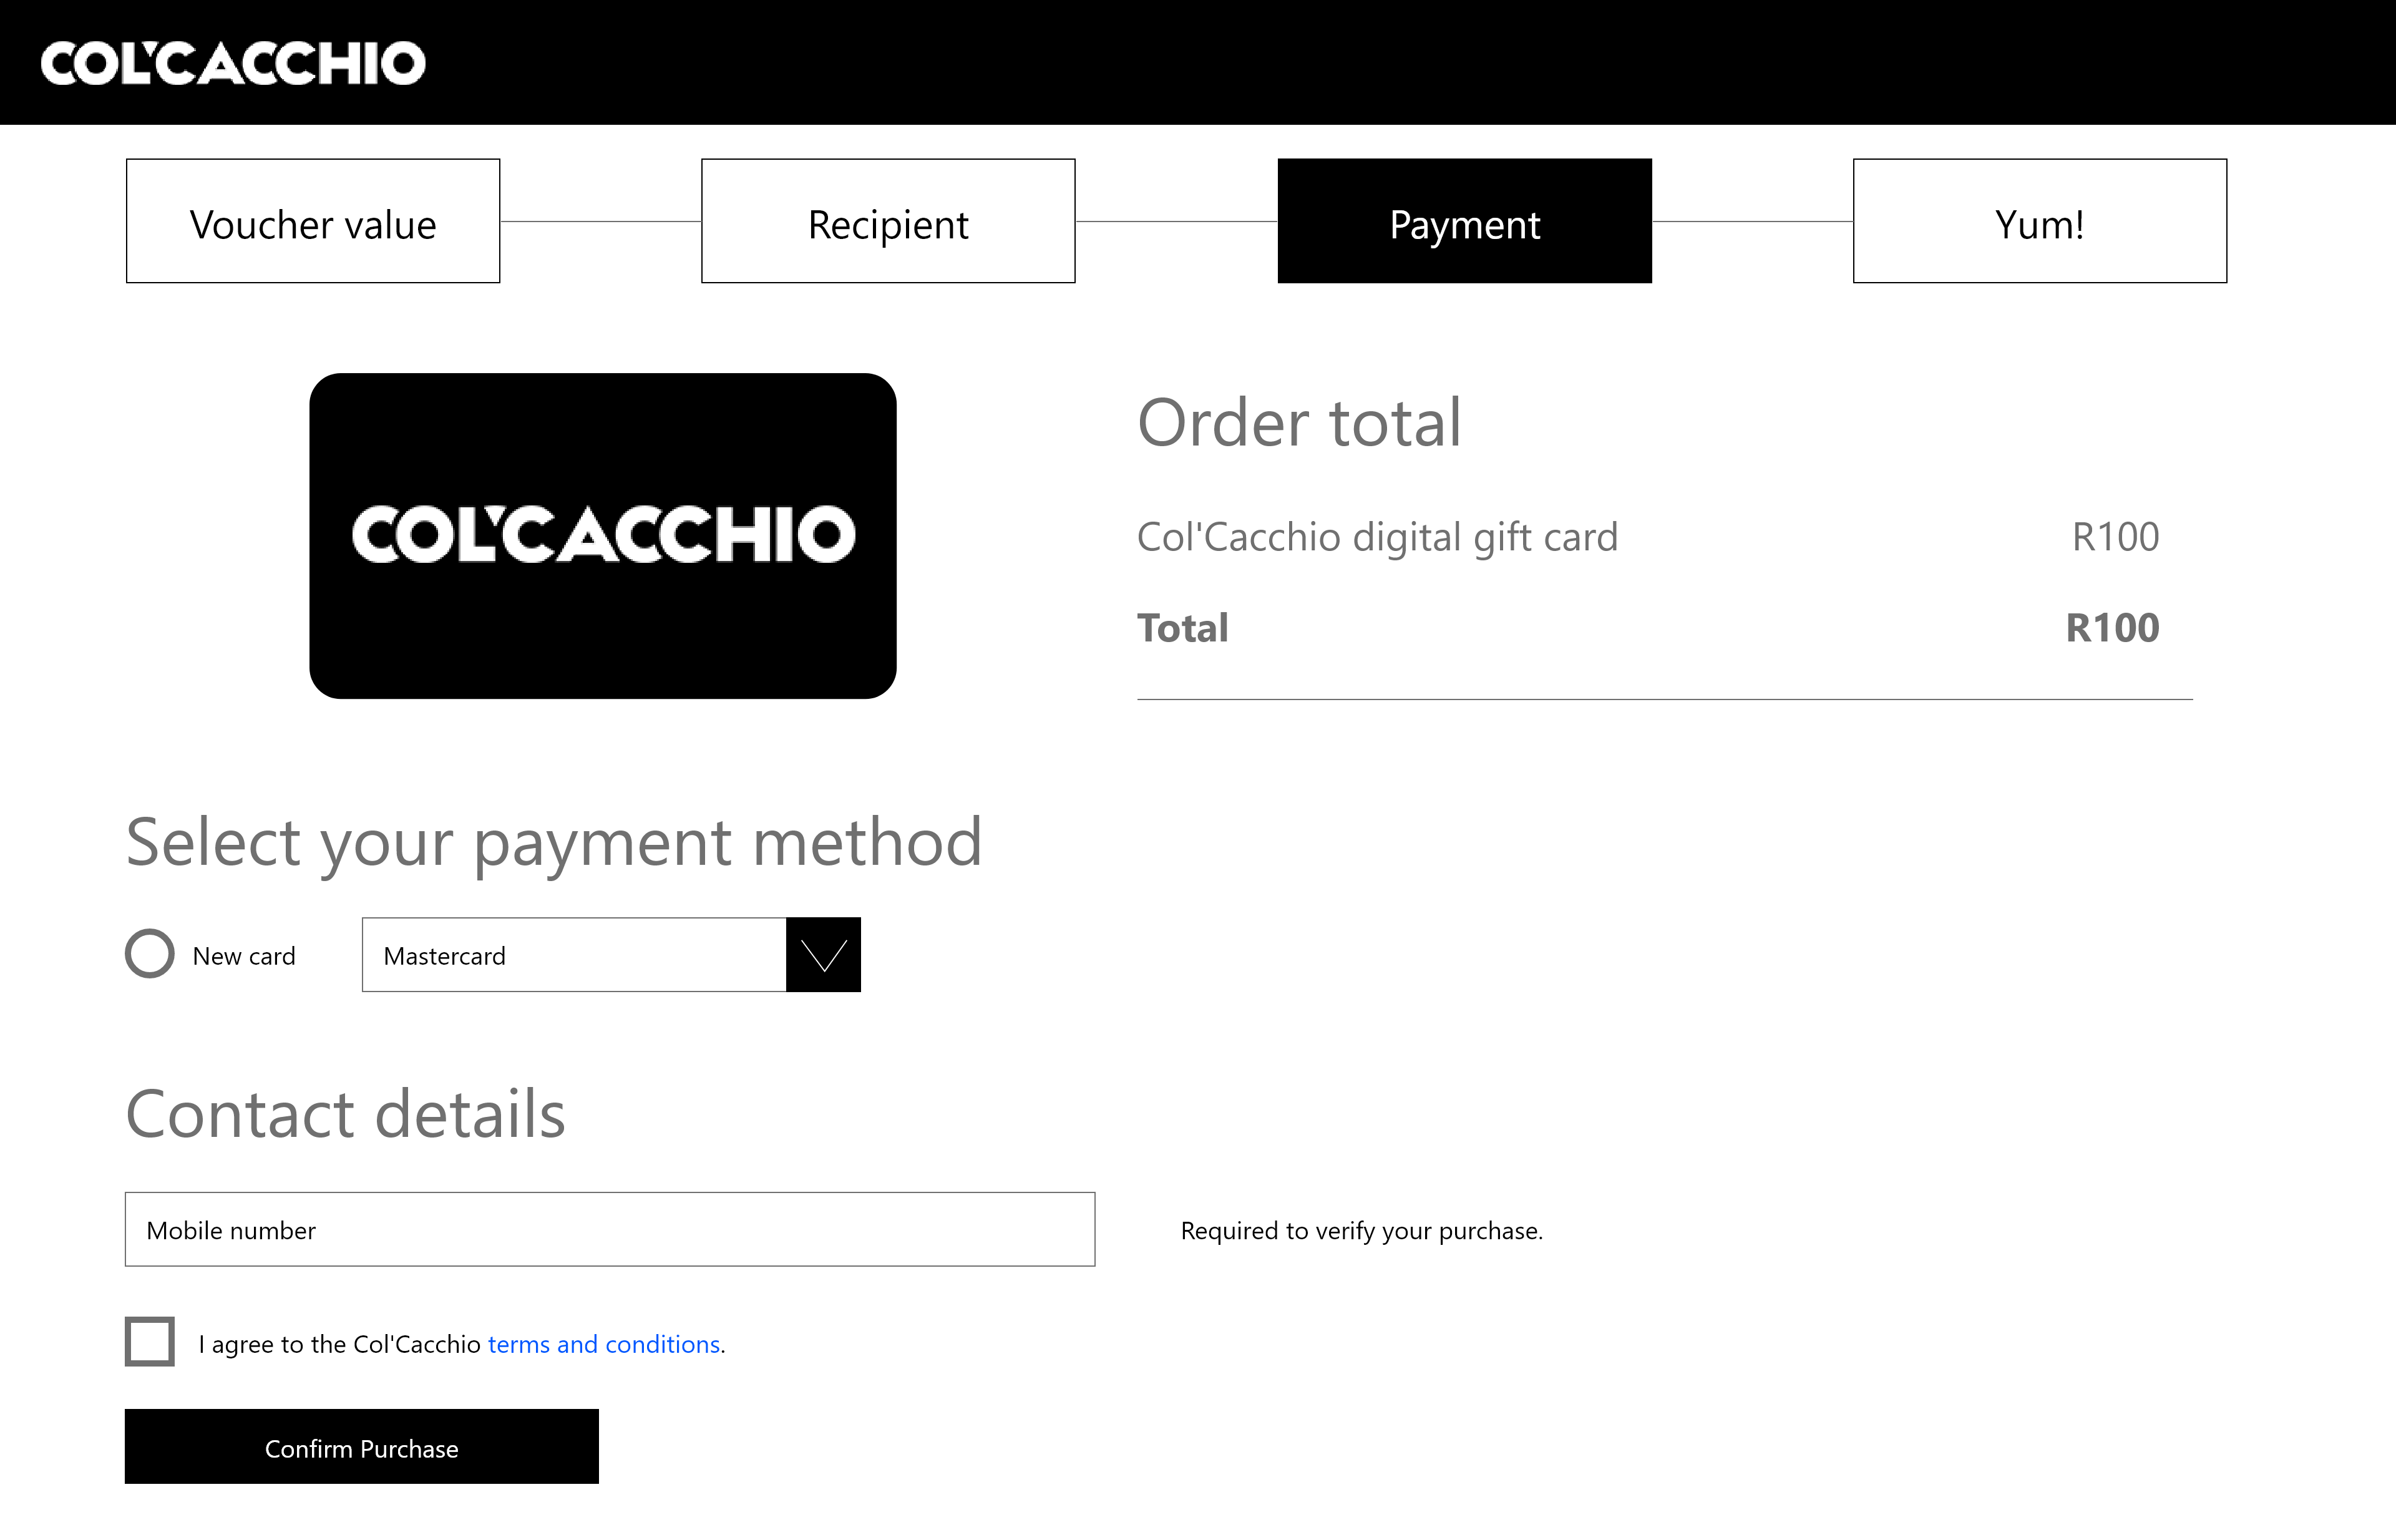The image size is (2396, 1540).
Task: Open the Mastercard selection field
Action: 574,955
